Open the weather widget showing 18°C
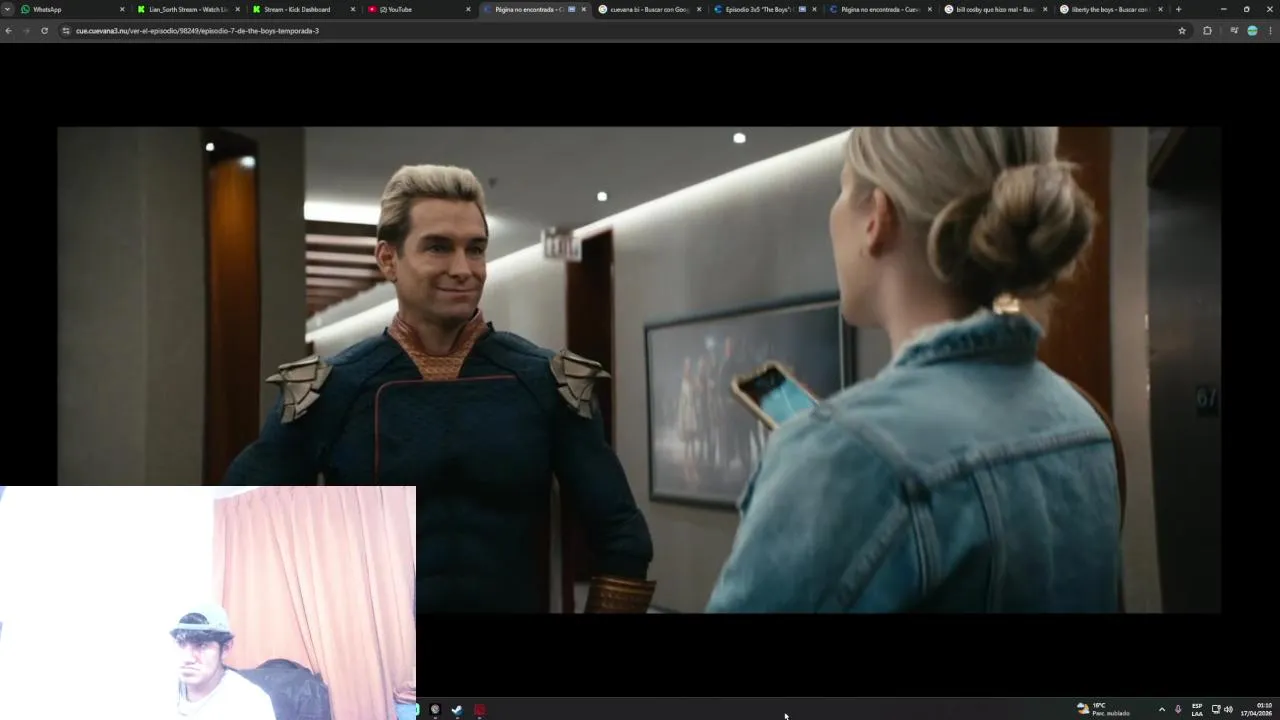 point(1104,709)
